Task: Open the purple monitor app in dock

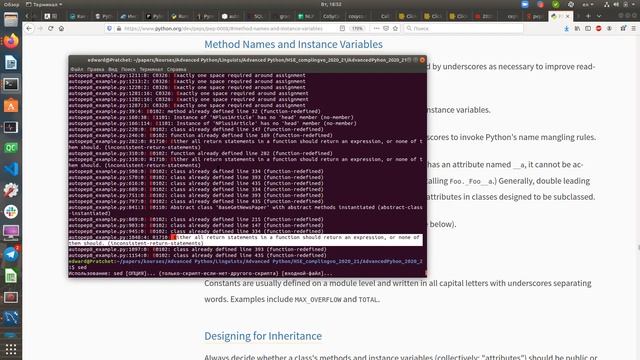Action: pos(11,233)
